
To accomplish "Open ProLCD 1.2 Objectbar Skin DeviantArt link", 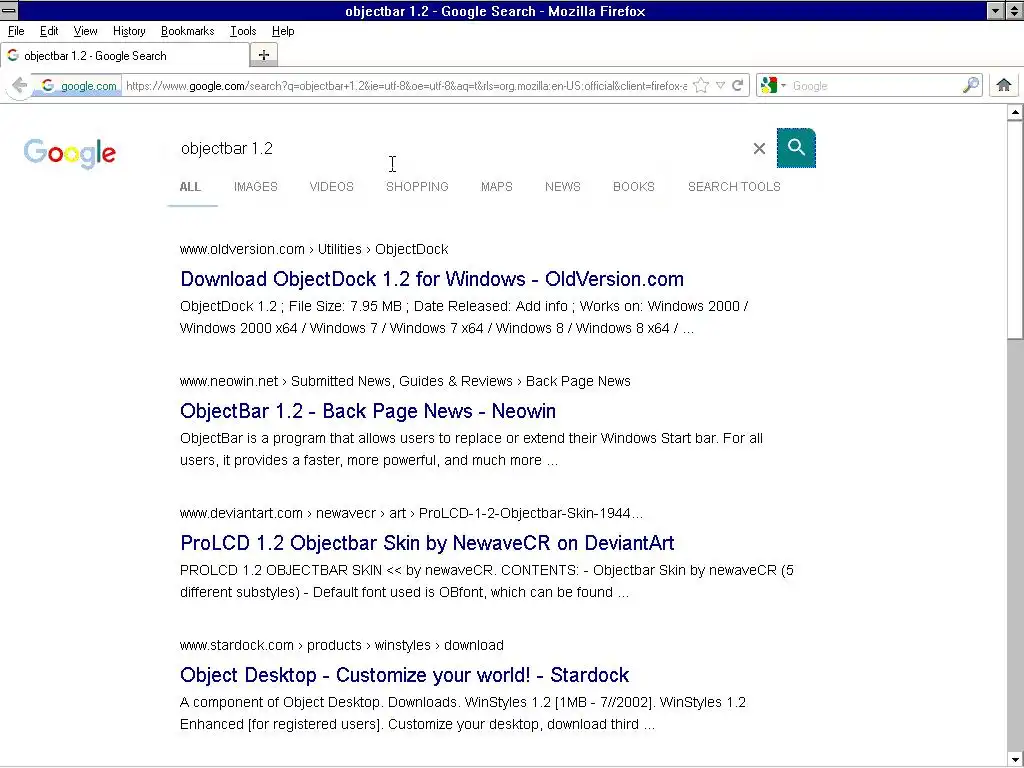I will point(427,543).
